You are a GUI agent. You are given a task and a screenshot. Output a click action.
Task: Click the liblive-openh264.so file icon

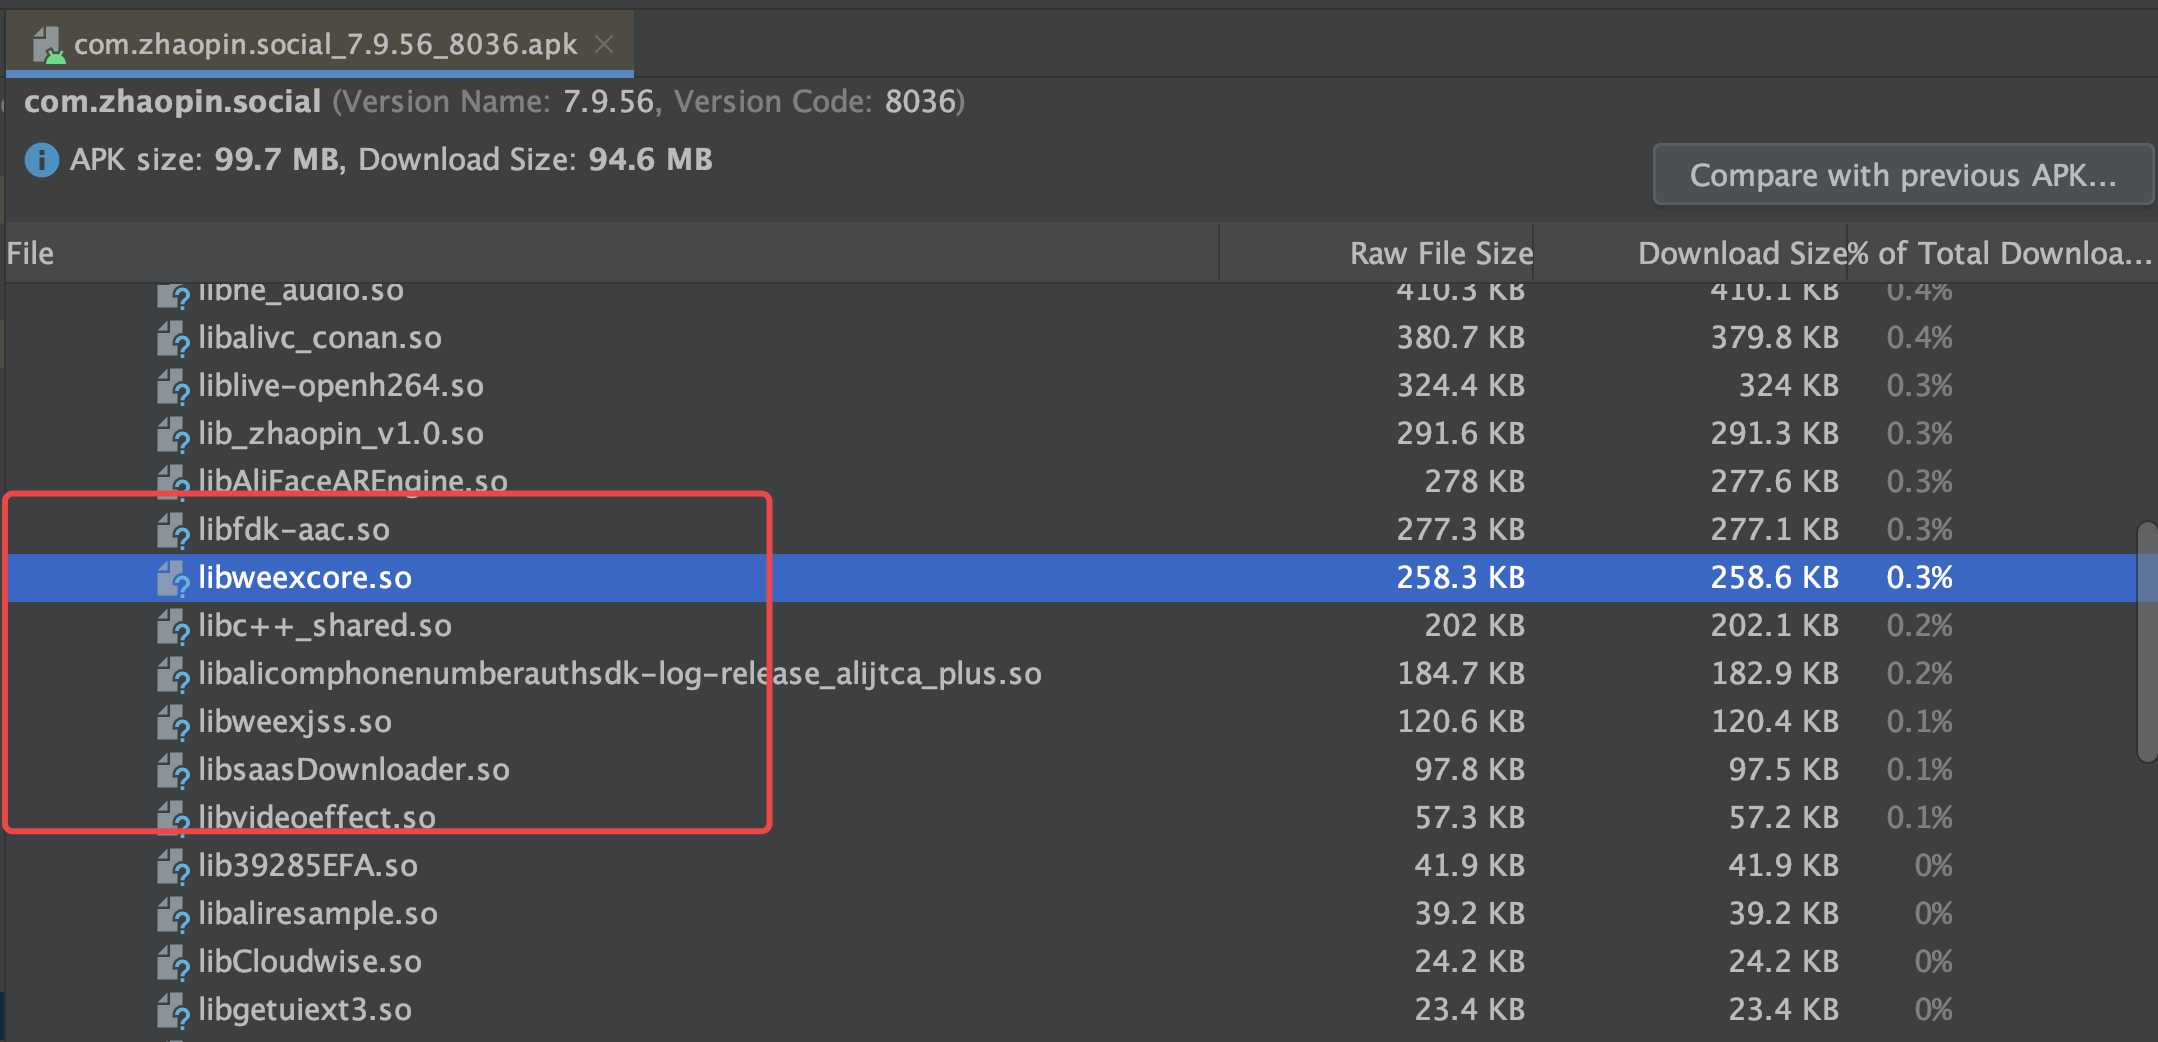pos(173,387)
